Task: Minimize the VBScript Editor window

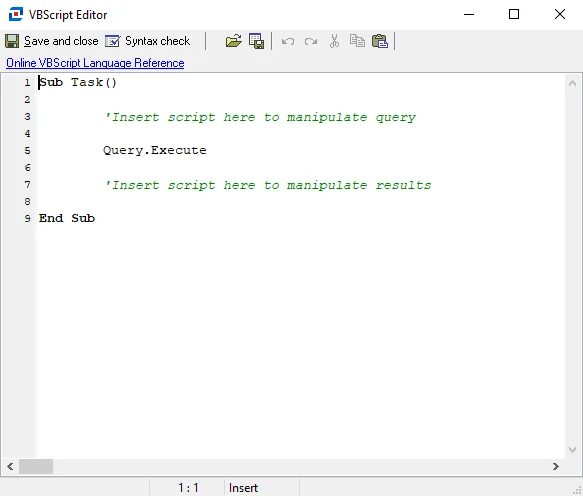Action: (x=469, y=15)
